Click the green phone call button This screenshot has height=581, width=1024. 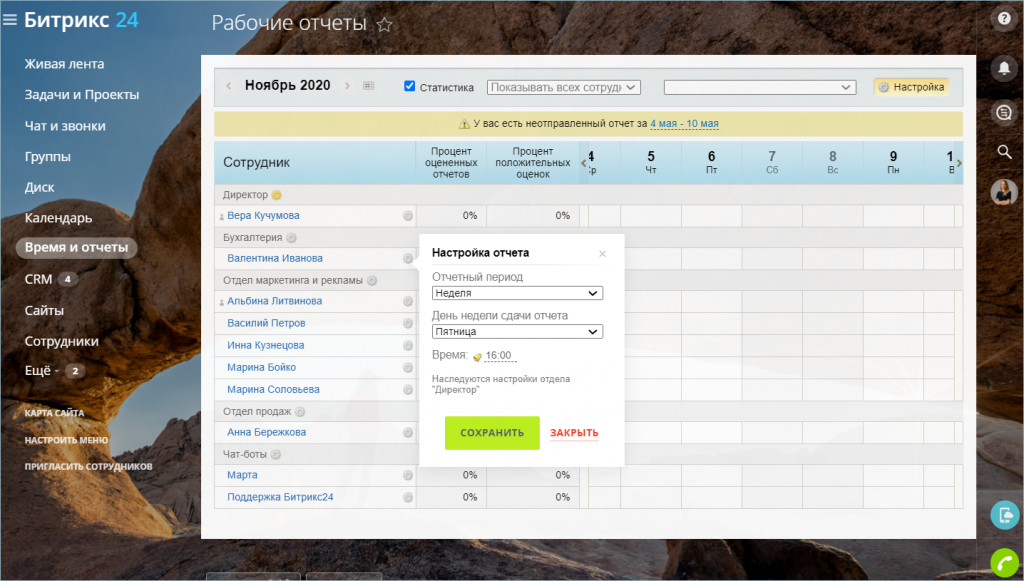click(1005, 564)
